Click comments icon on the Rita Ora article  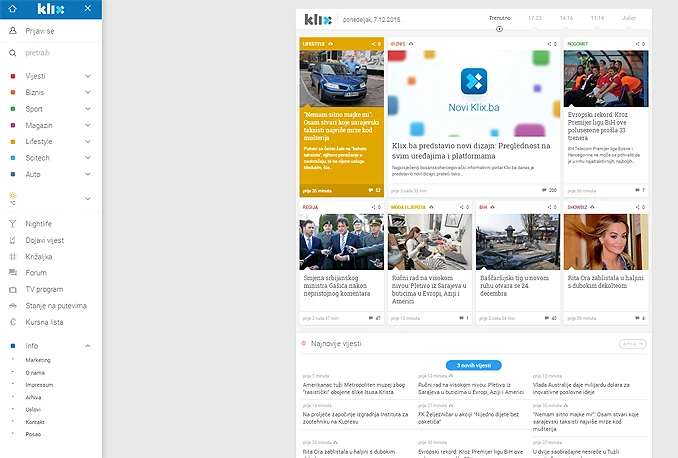[637, 318]
